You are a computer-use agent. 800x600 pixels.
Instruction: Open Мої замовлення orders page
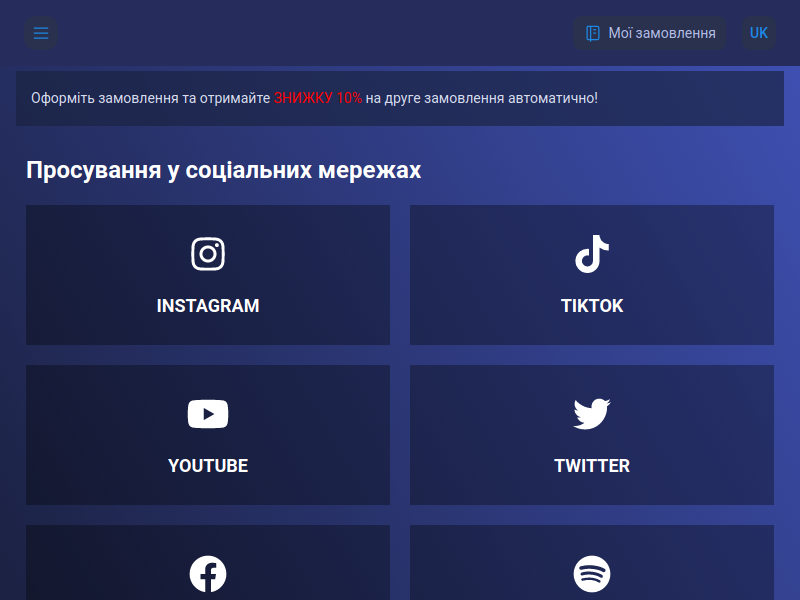(649, 33)
